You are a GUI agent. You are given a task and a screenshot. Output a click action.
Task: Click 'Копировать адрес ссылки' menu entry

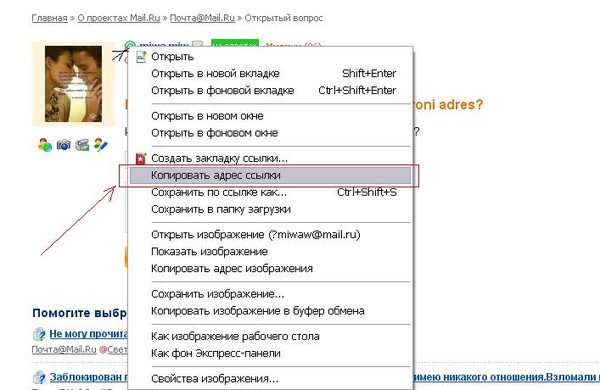tap(270, 175)
